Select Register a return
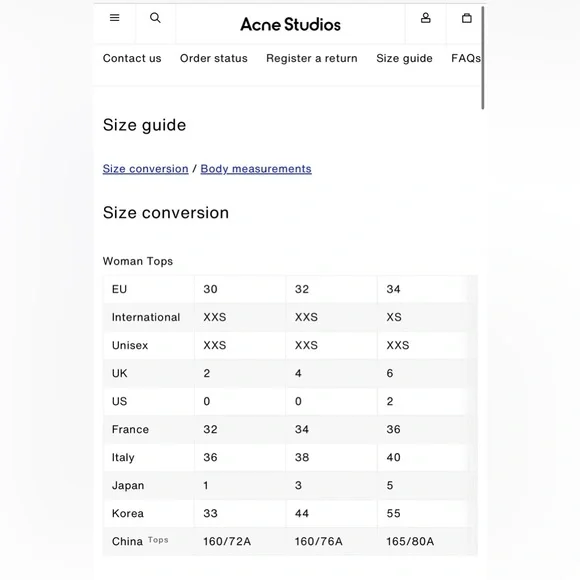580x580 pixels. click(x=312, y=58)
